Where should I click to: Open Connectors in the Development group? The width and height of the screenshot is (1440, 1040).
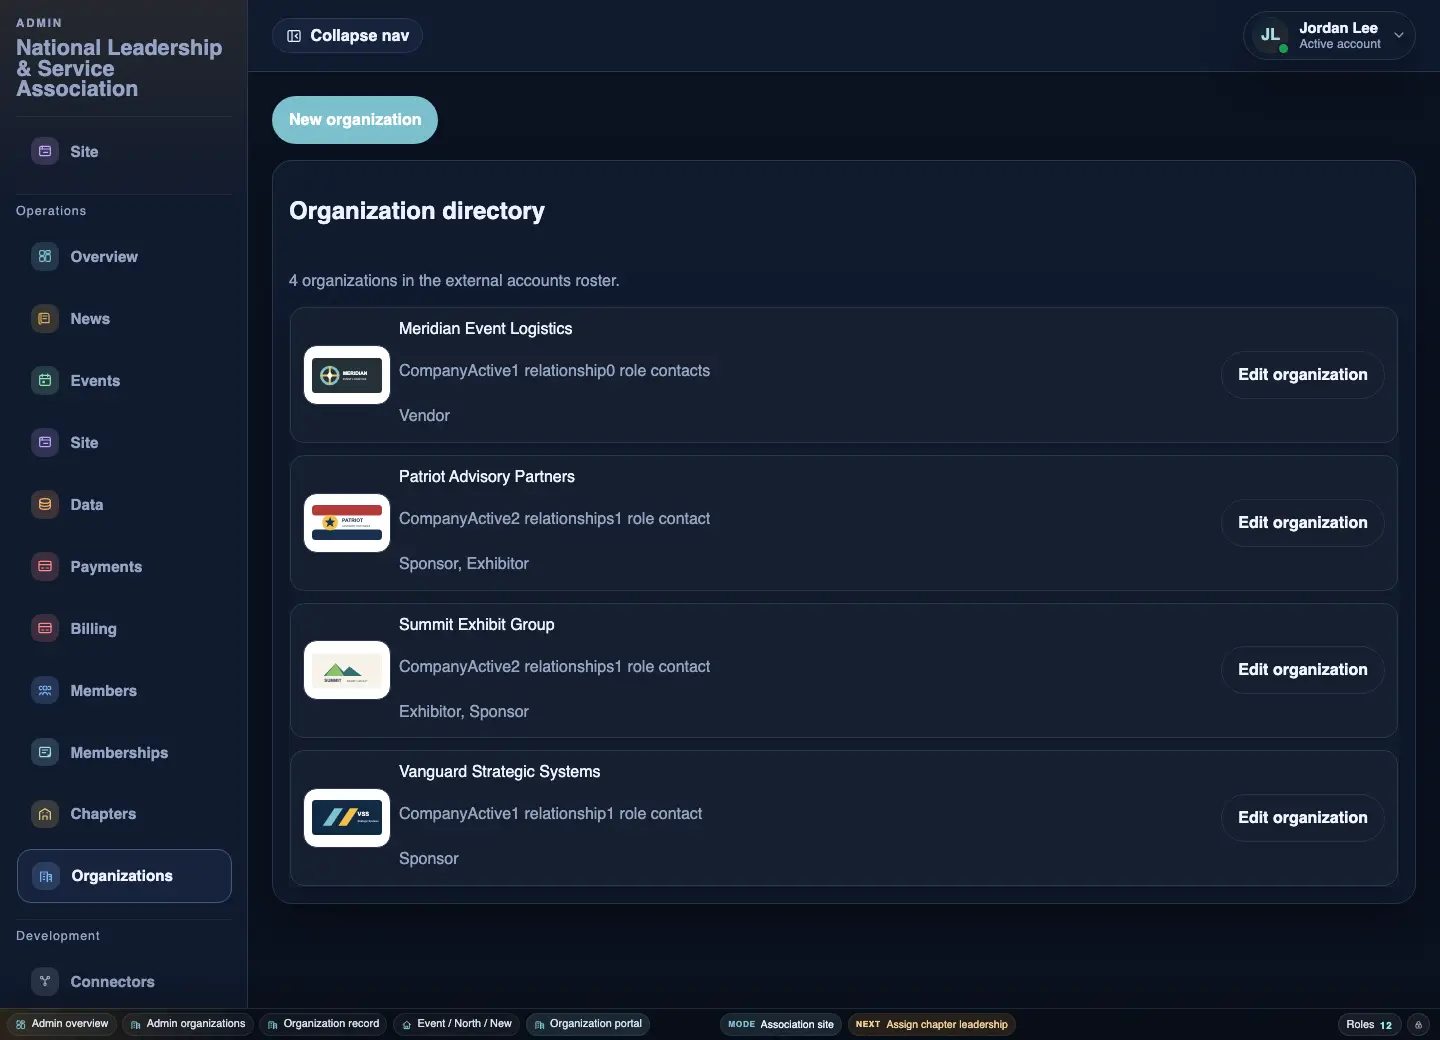(124, 982)
